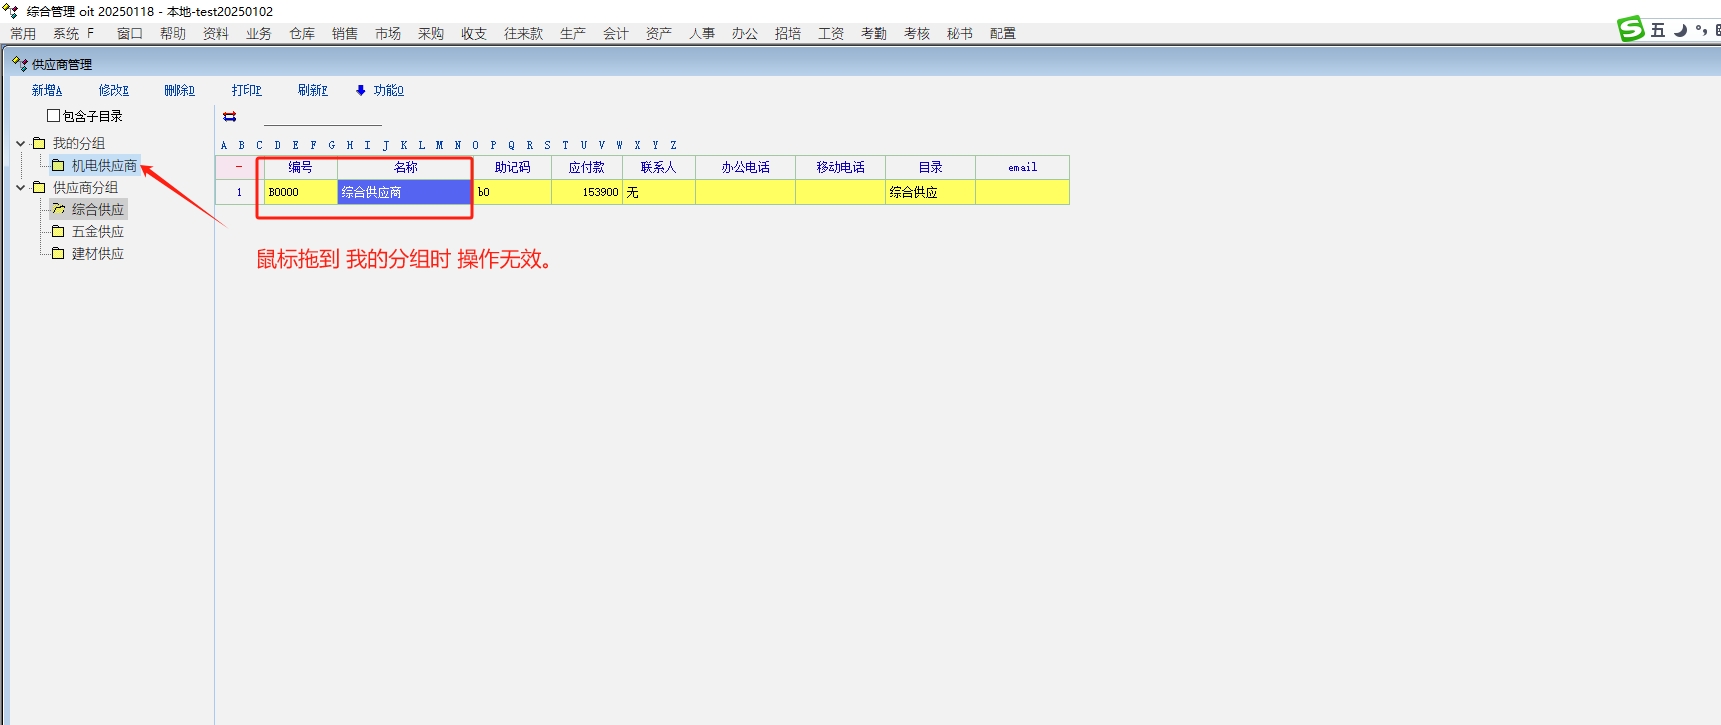Click the 机电供应商 folder icon
This screenshot has width=1721, height=725.
click(x=58, y=166)
